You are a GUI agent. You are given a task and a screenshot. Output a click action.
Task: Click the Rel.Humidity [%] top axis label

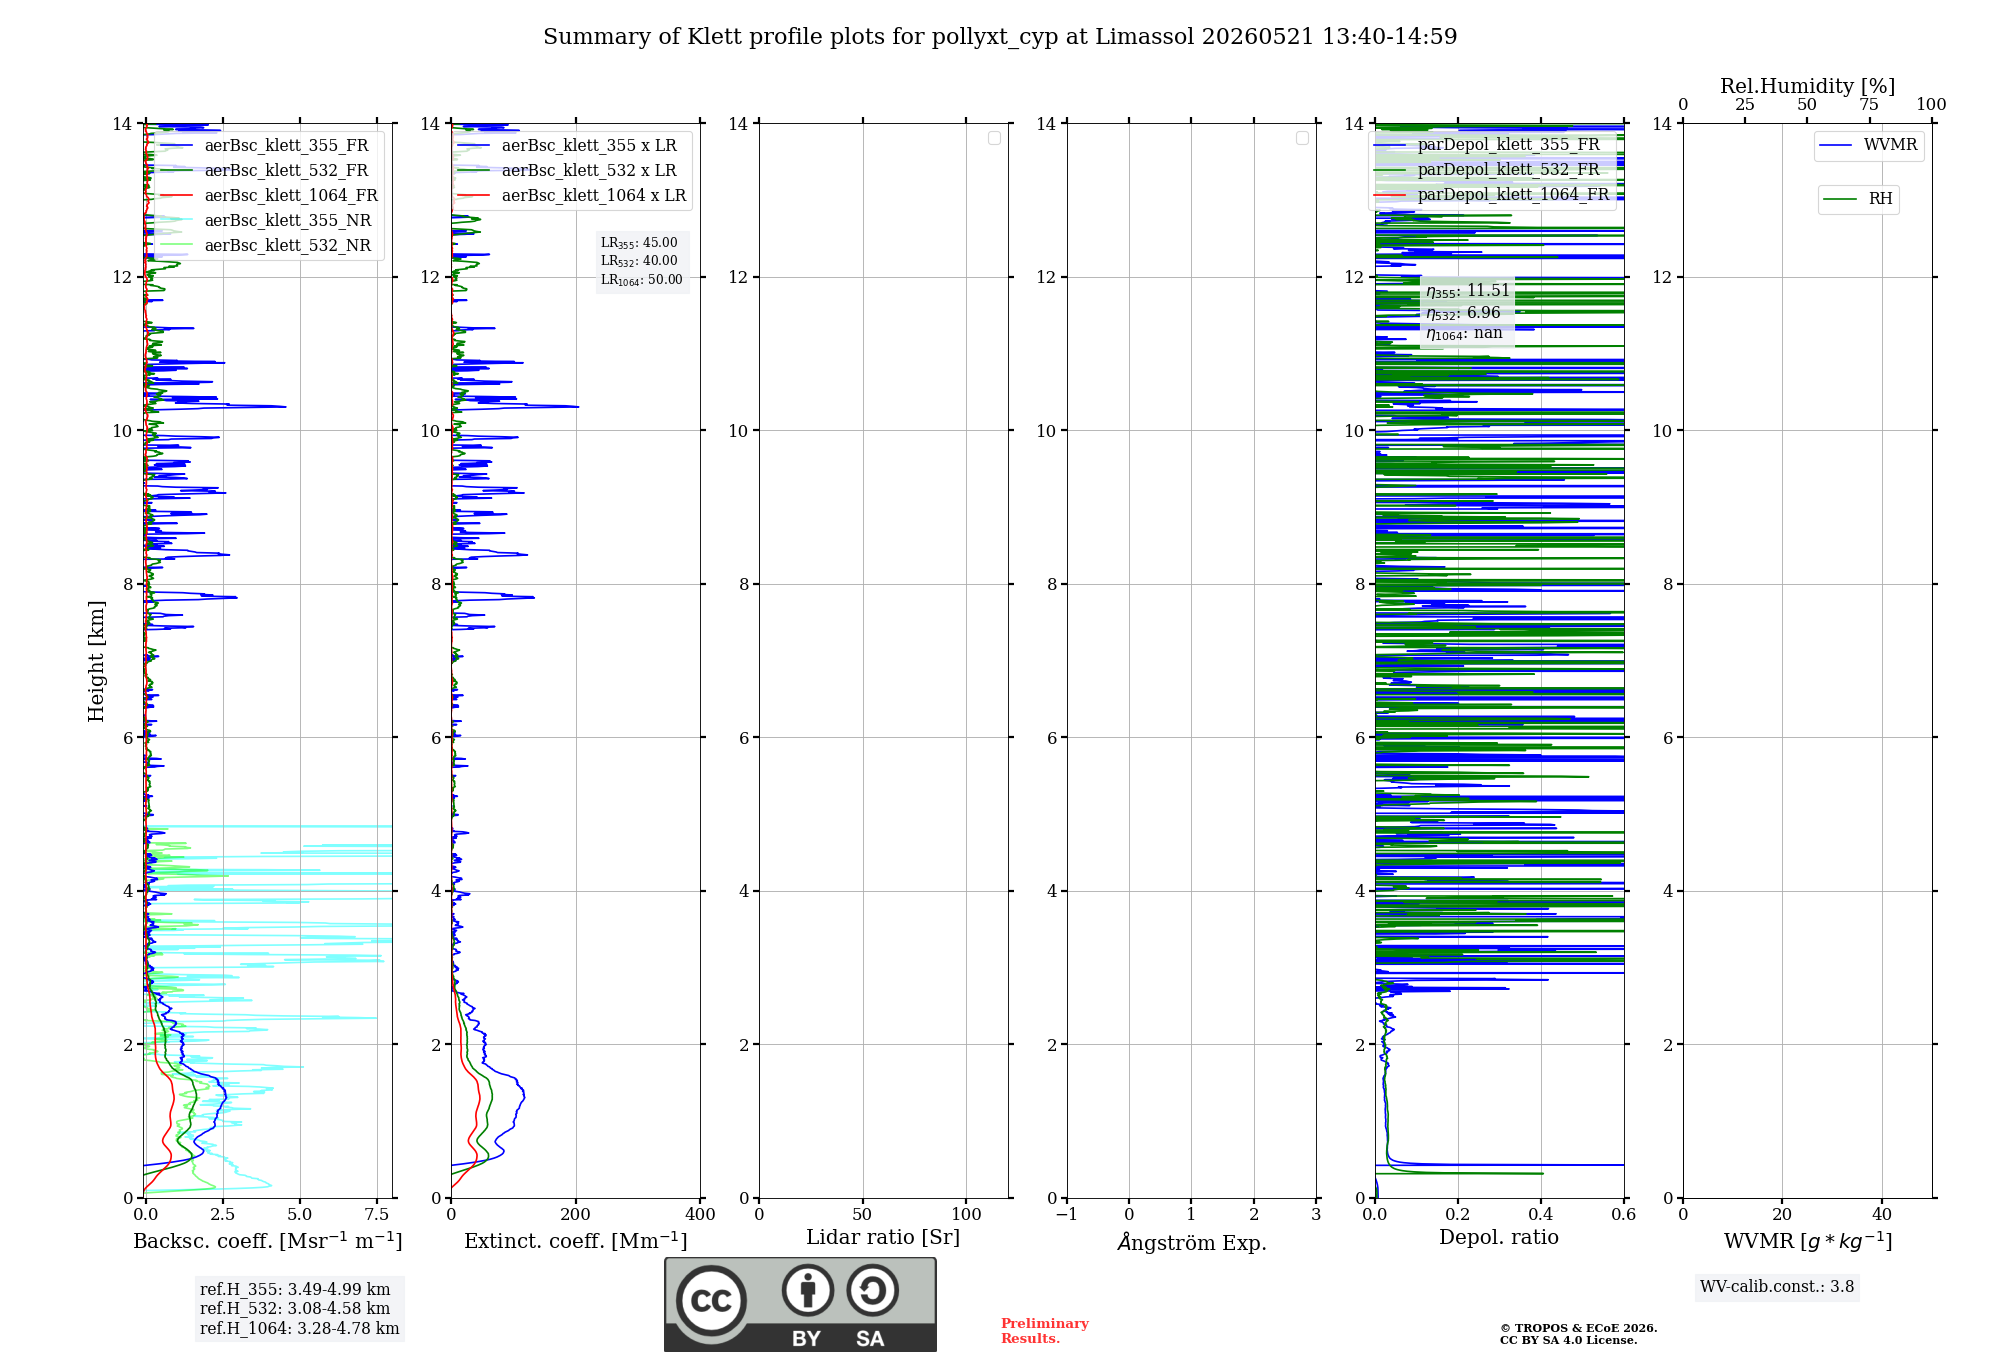[1808, 86]
